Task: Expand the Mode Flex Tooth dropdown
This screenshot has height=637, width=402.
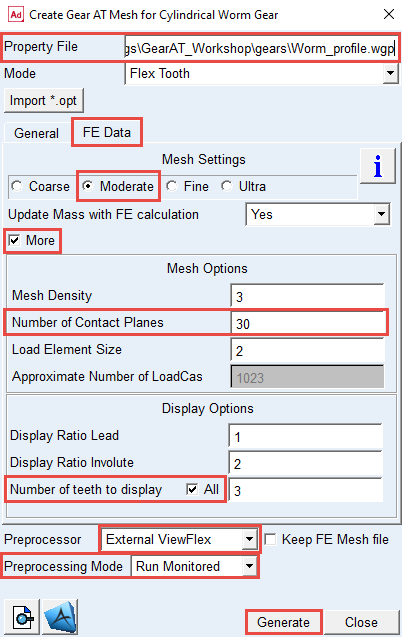Action: click(x=390, y=74)
